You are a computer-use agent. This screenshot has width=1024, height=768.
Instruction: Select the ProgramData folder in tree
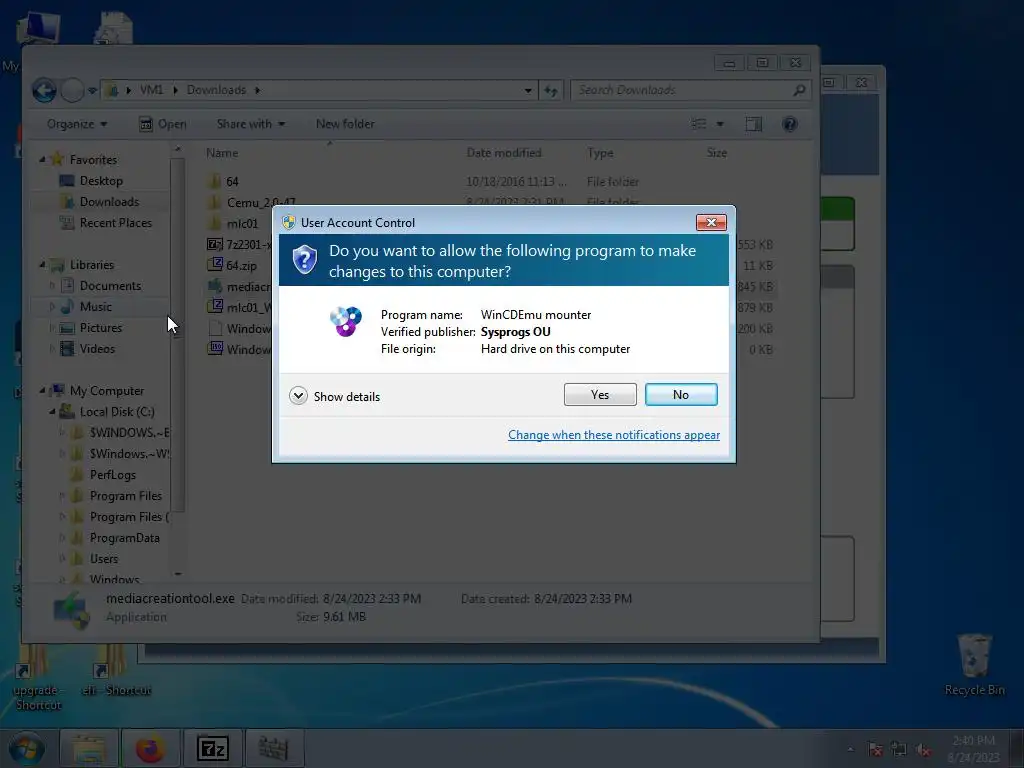[124, 538]
